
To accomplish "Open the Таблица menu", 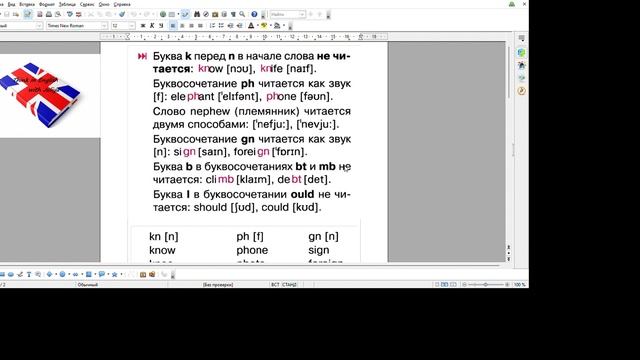I will [x=67, y=4].
